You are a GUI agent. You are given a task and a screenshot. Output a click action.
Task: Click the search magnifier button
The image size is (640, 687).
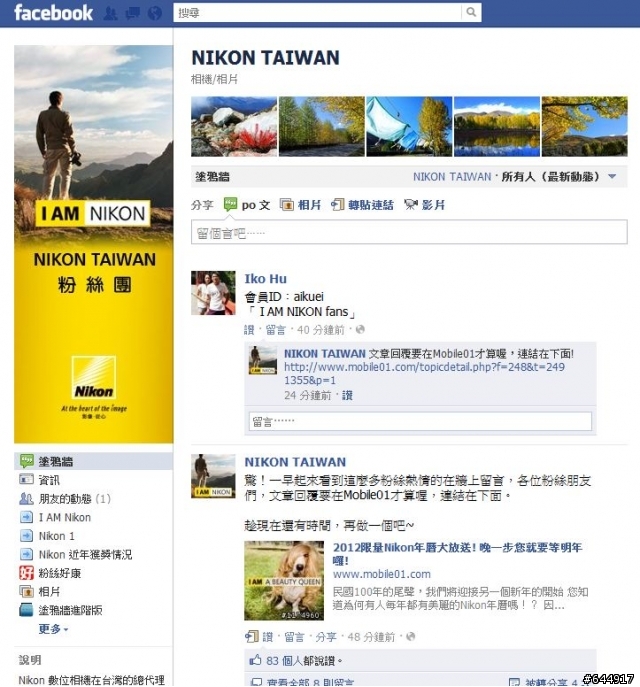coord(471,12)
